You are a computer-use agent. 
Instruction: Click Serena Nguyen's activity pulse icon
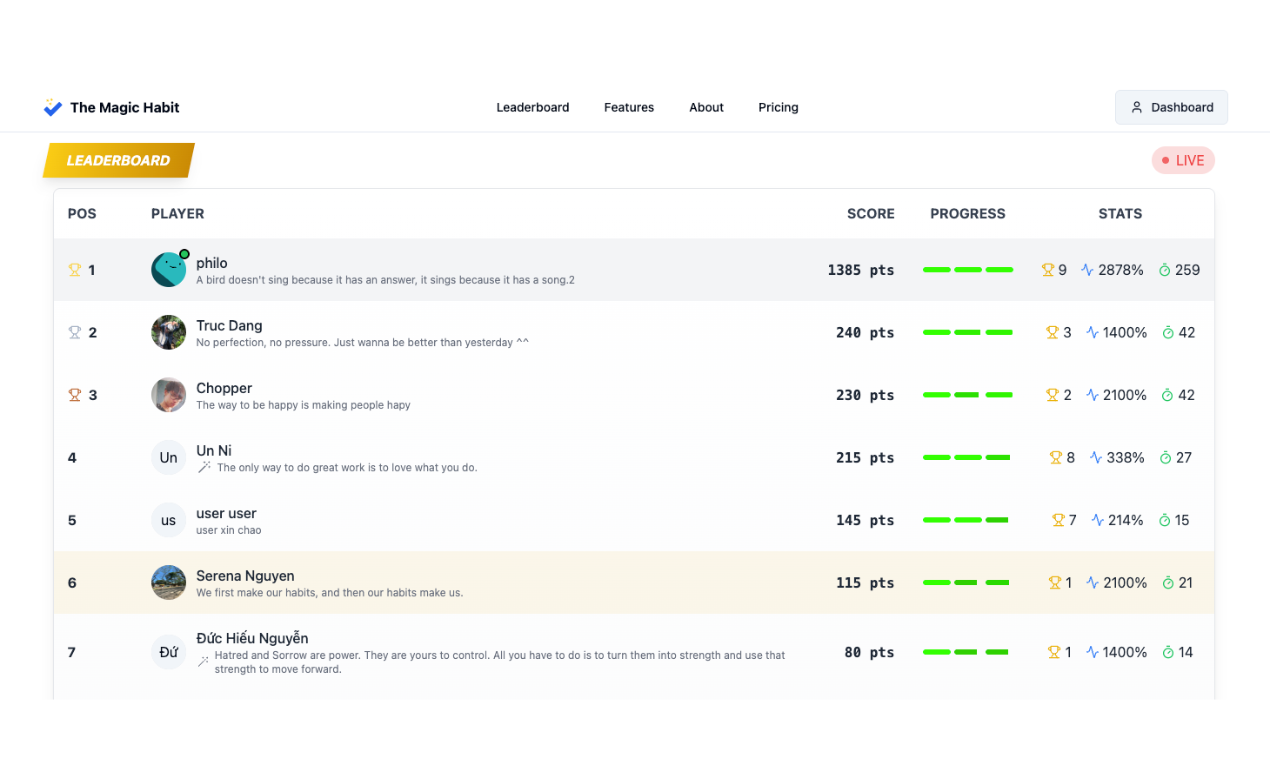[x=1092, y=583]
